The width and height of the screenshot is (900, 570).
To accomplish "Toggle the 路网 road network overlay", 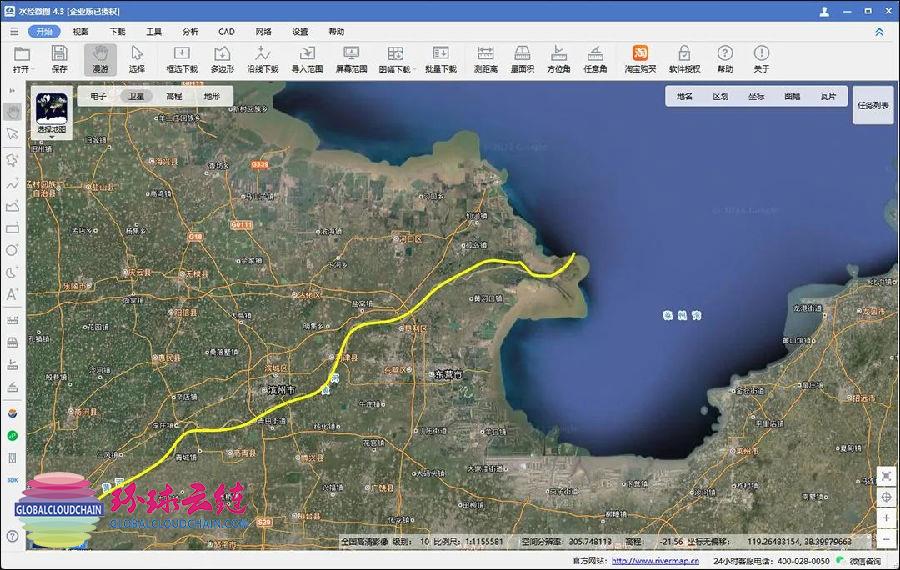I will tap(792, 97).
